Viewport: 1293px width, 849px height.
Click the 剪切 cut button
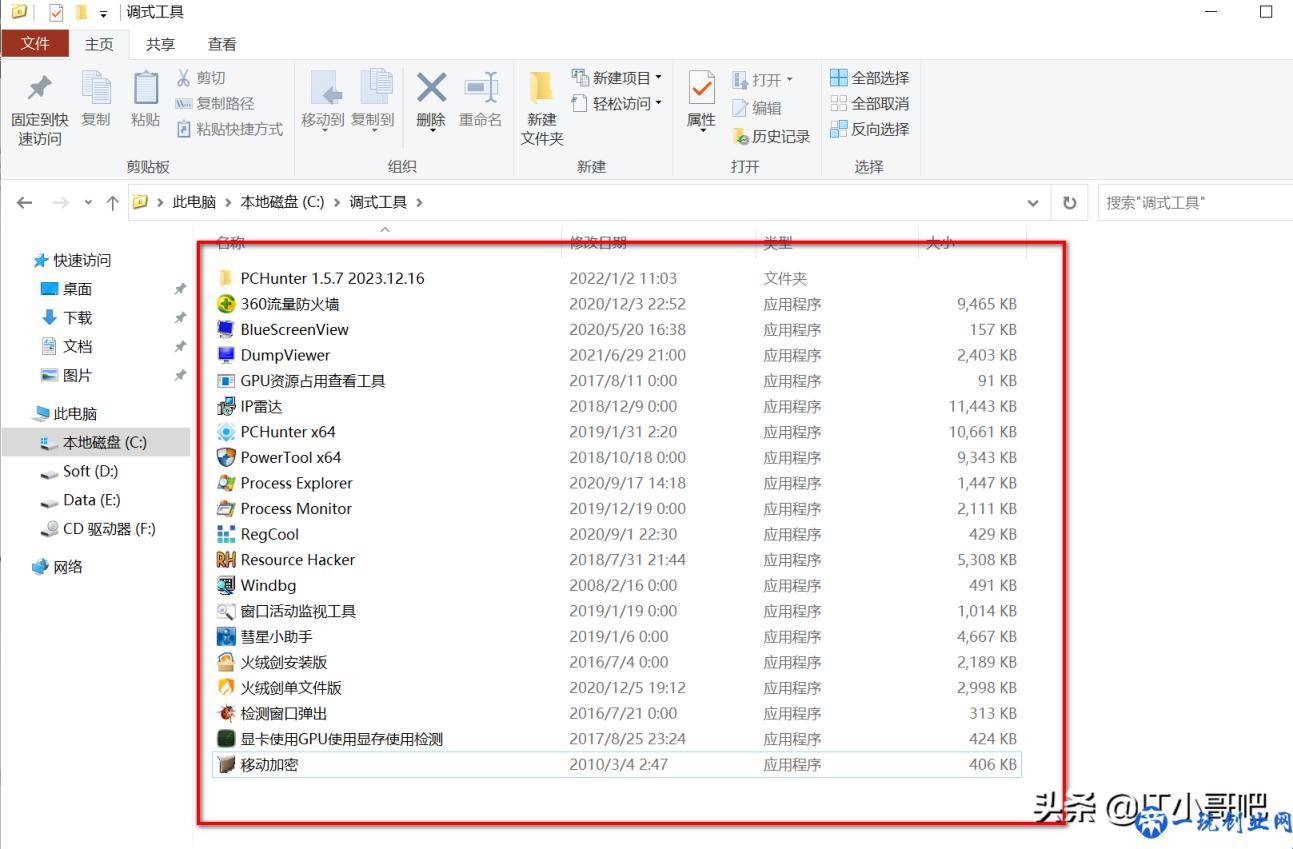point(201,77)
